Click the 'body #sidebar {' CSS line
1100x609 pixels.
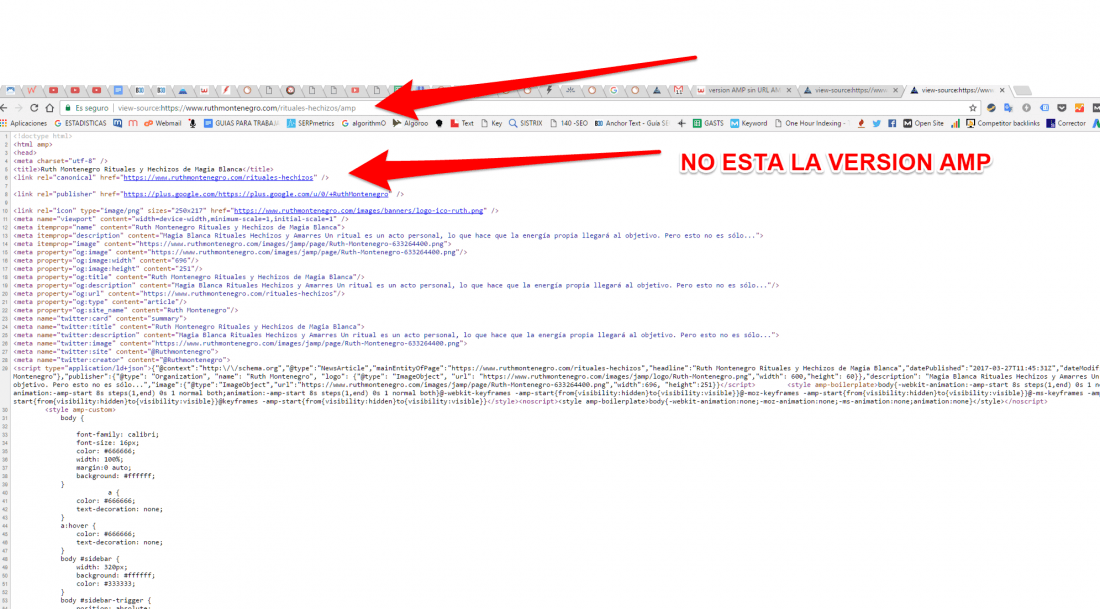pyautogui.click(x=90, y=559)
